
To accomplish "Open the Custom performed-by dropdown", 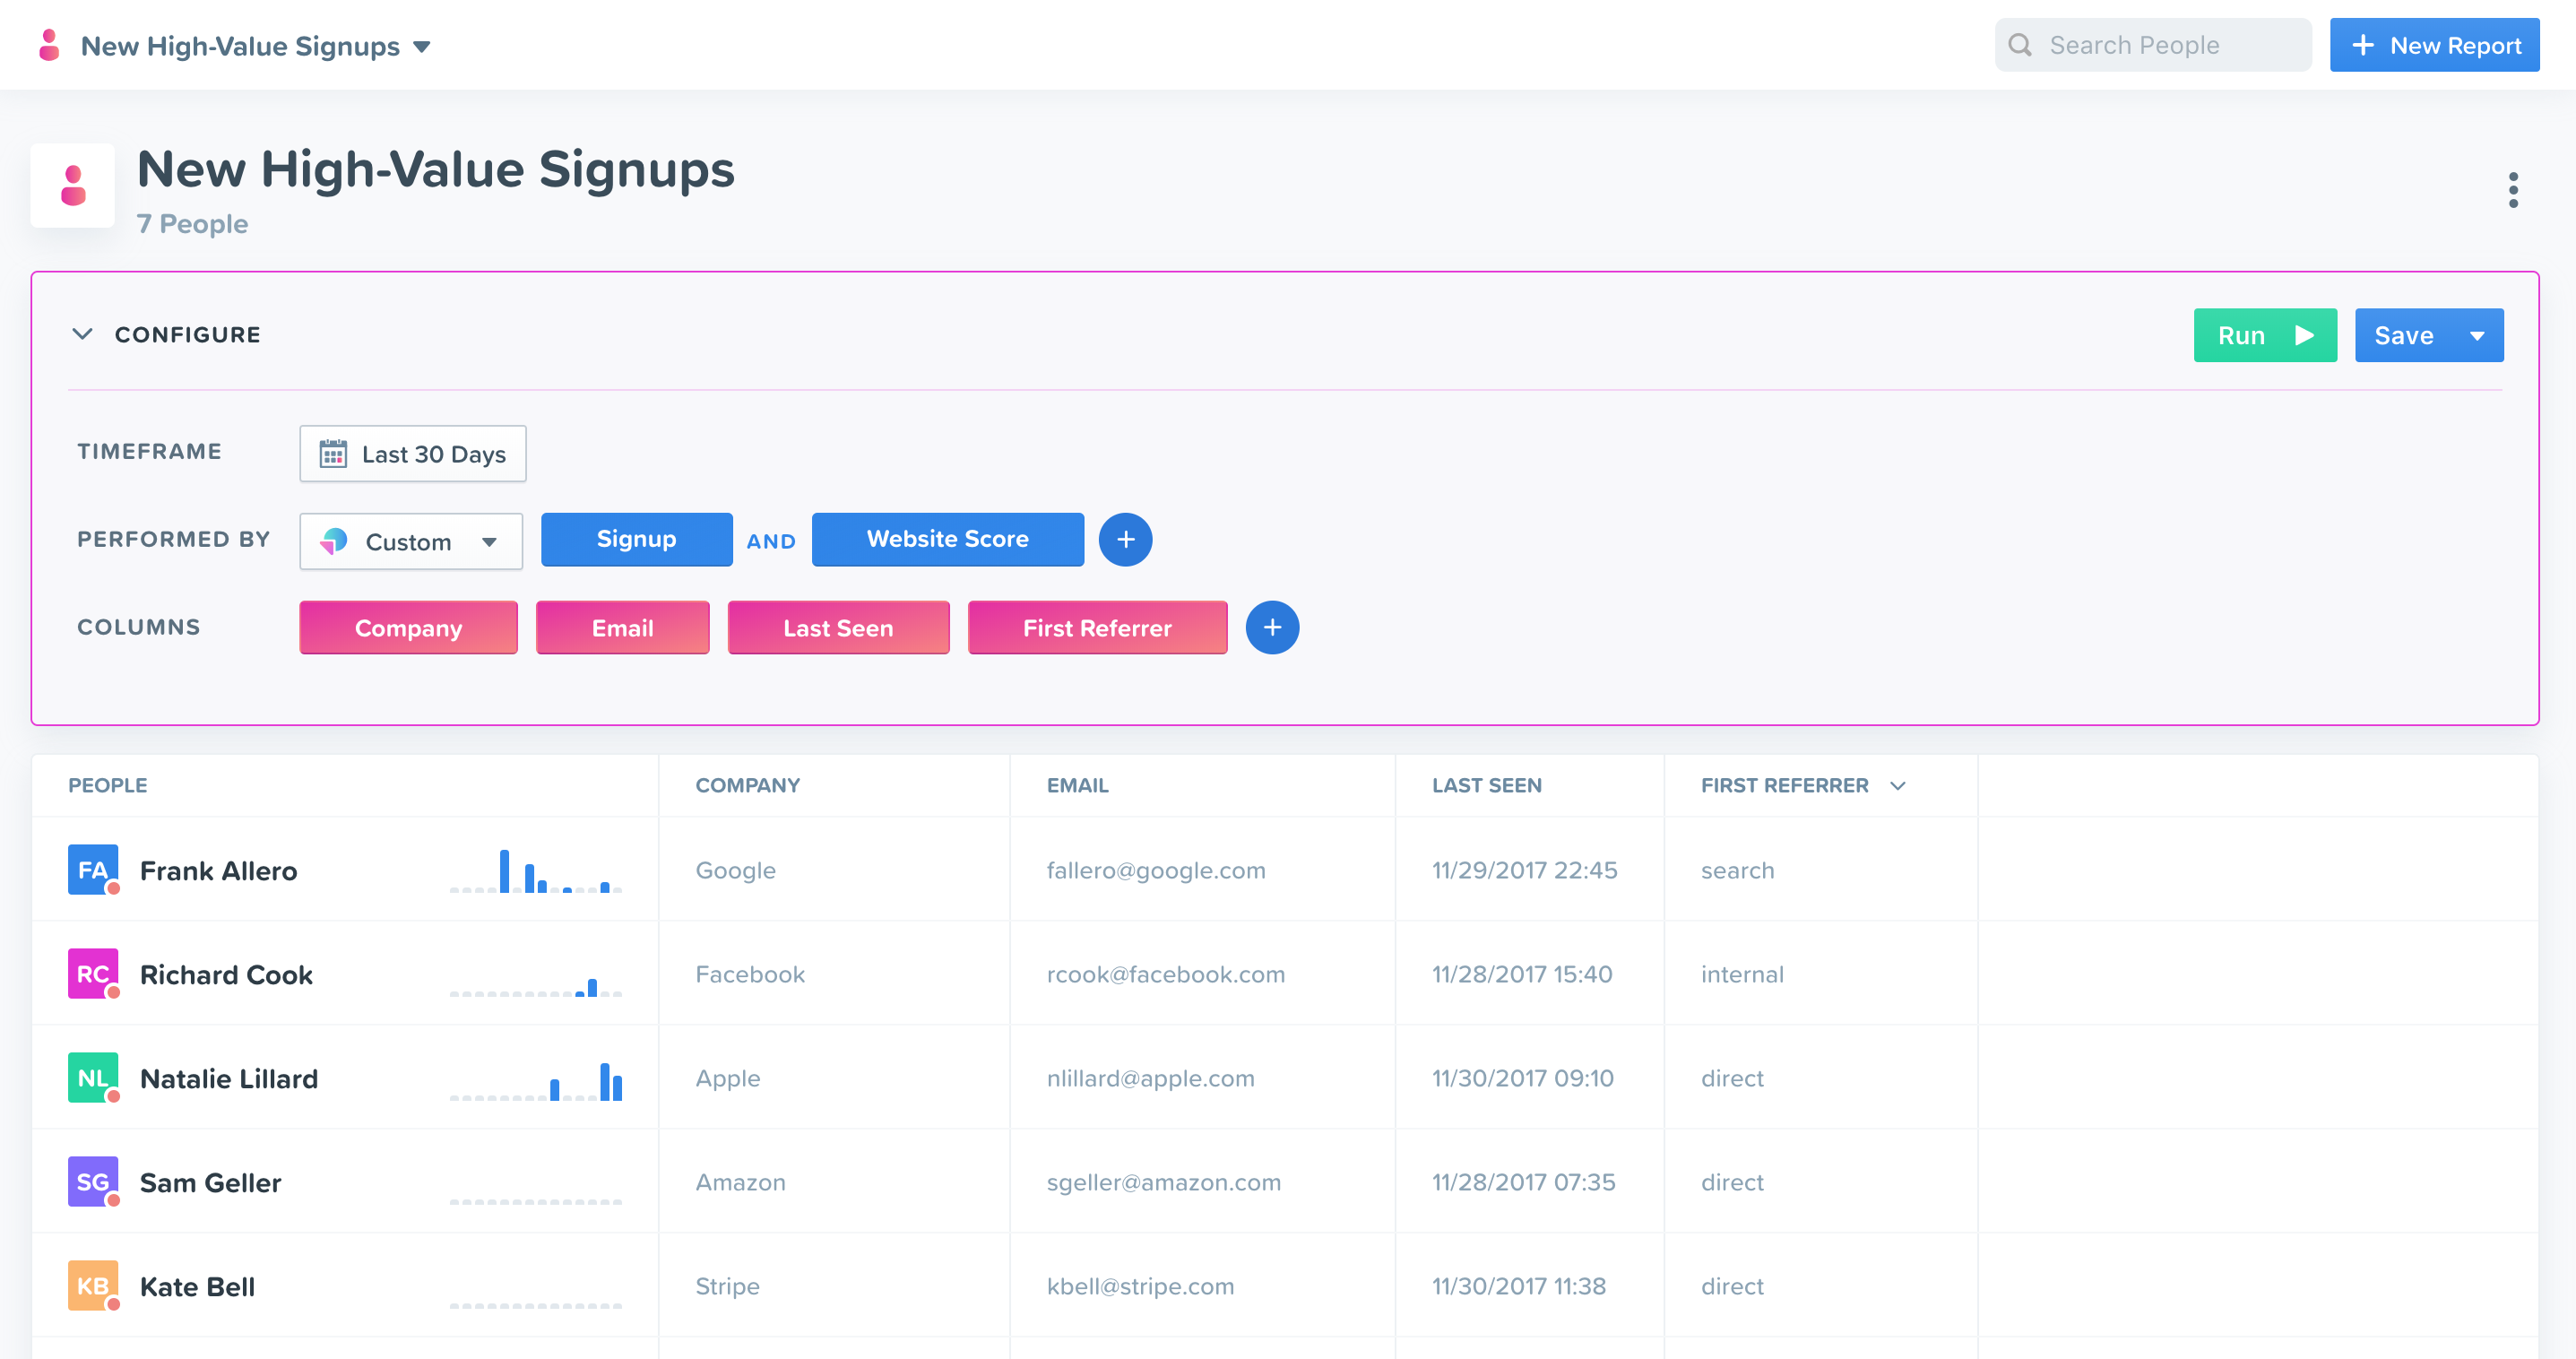I will coord(411,542).
